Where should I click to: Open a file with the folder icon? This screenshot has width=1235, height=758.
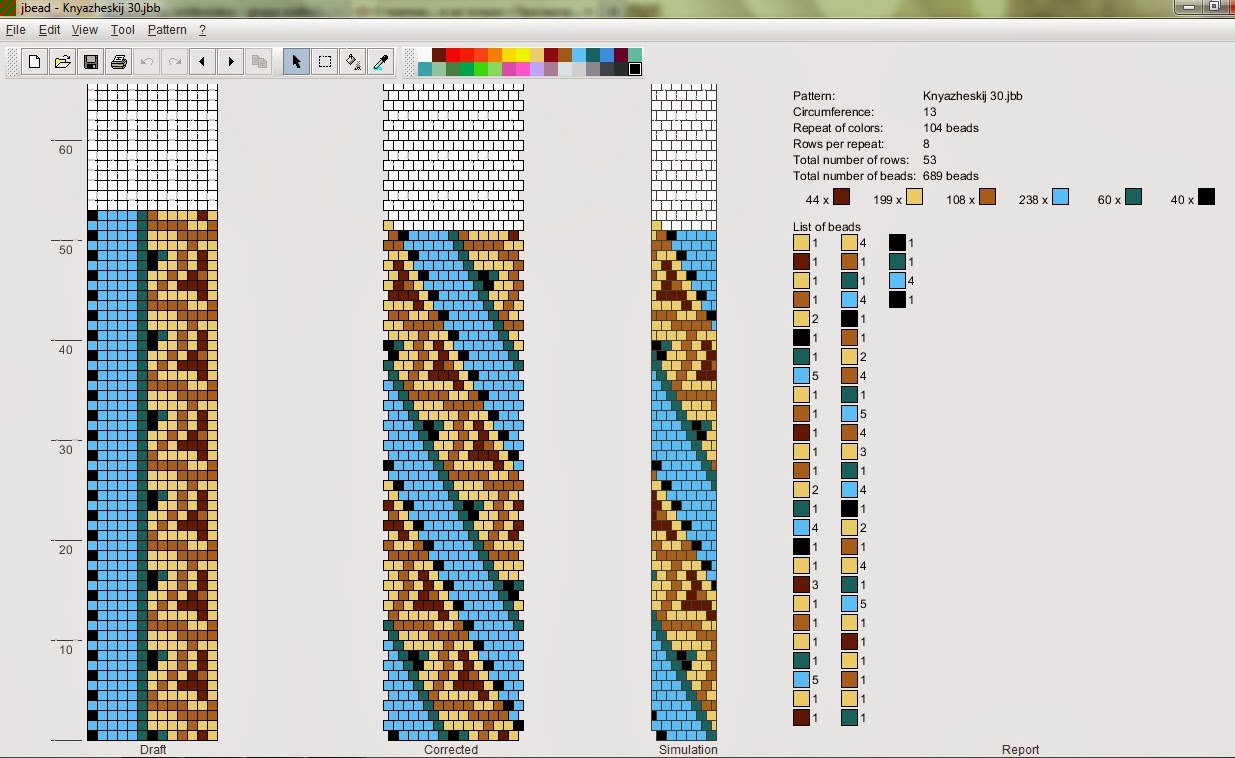click(62, 62)
